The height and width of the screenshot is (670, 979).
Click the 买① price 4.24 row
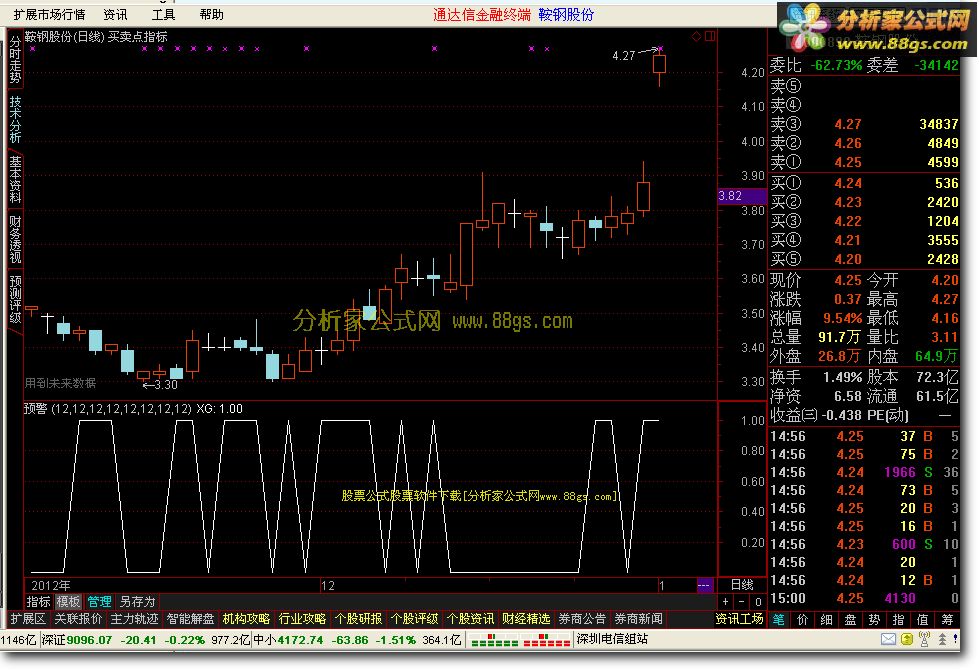pyautogui.click(x=864, y=184)
